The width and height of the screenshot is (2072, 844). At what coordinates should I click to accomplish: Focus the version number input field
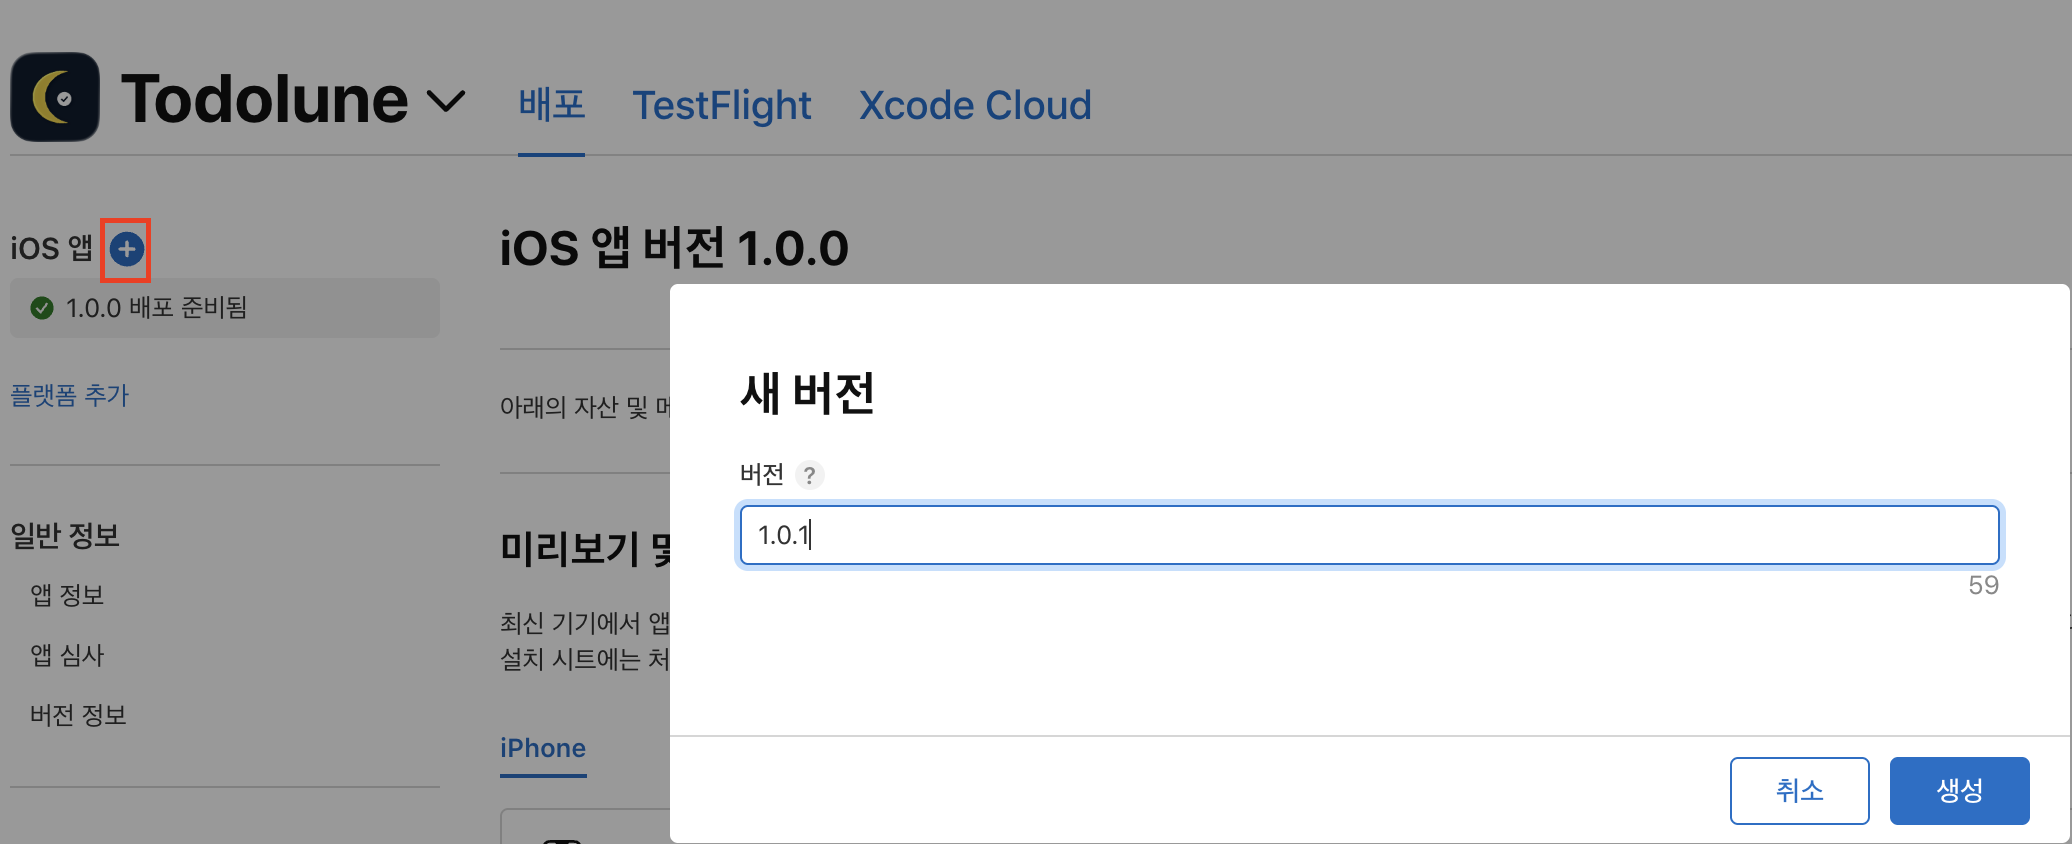click(1369, 535)
